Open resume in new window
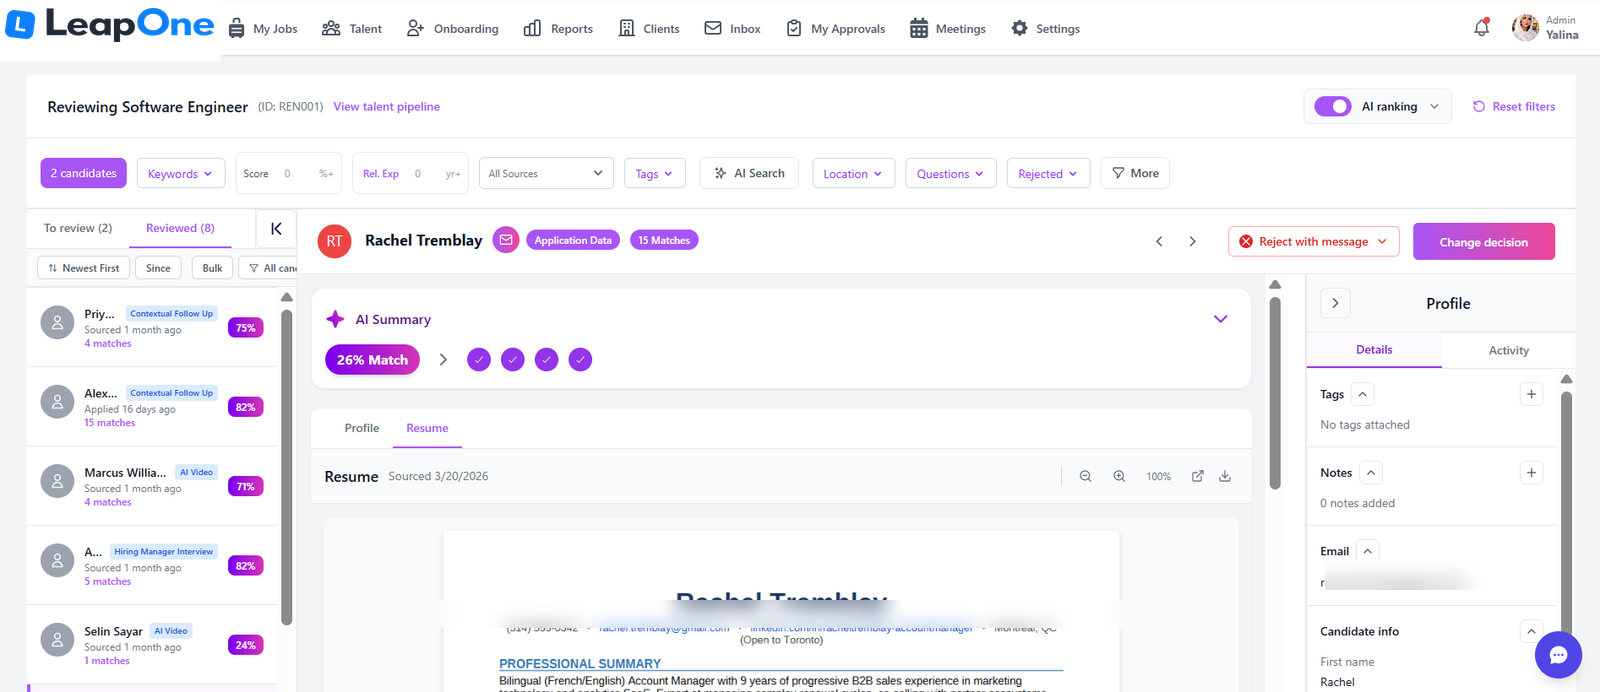This screenshot has height=692, width=1600. coord(1197,476)
